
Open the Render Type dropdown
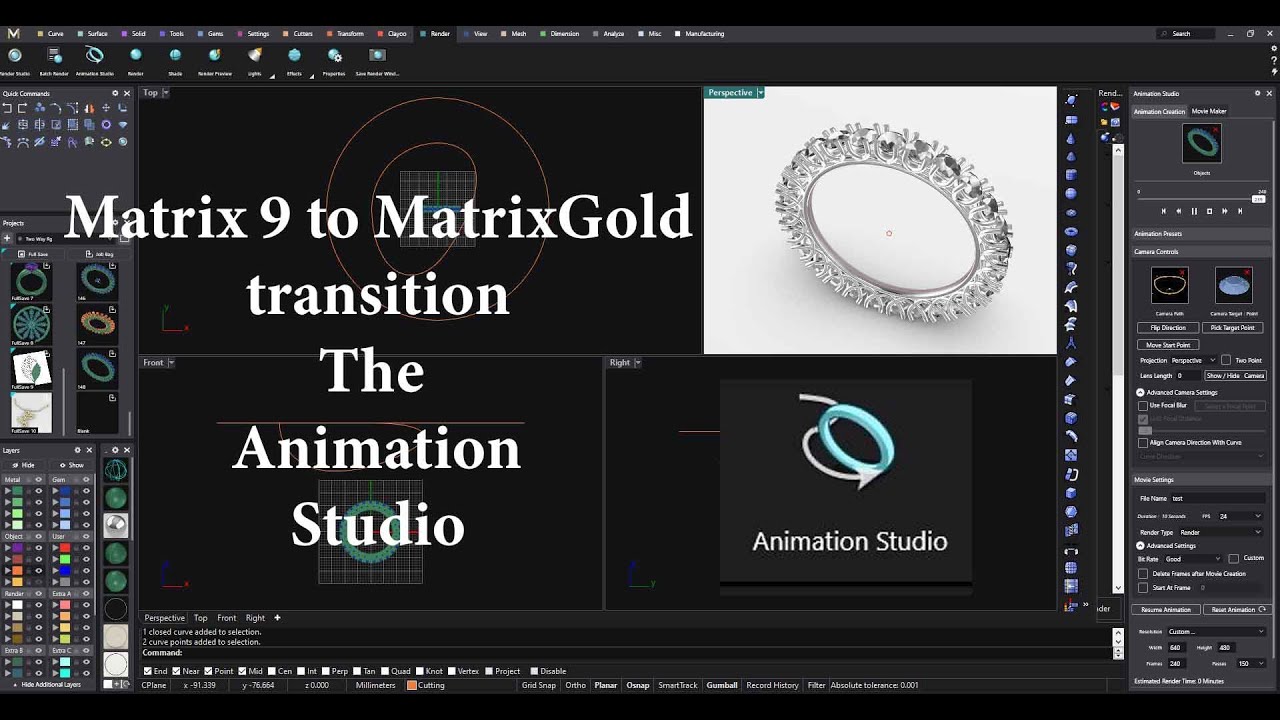tap(1221, 532)
